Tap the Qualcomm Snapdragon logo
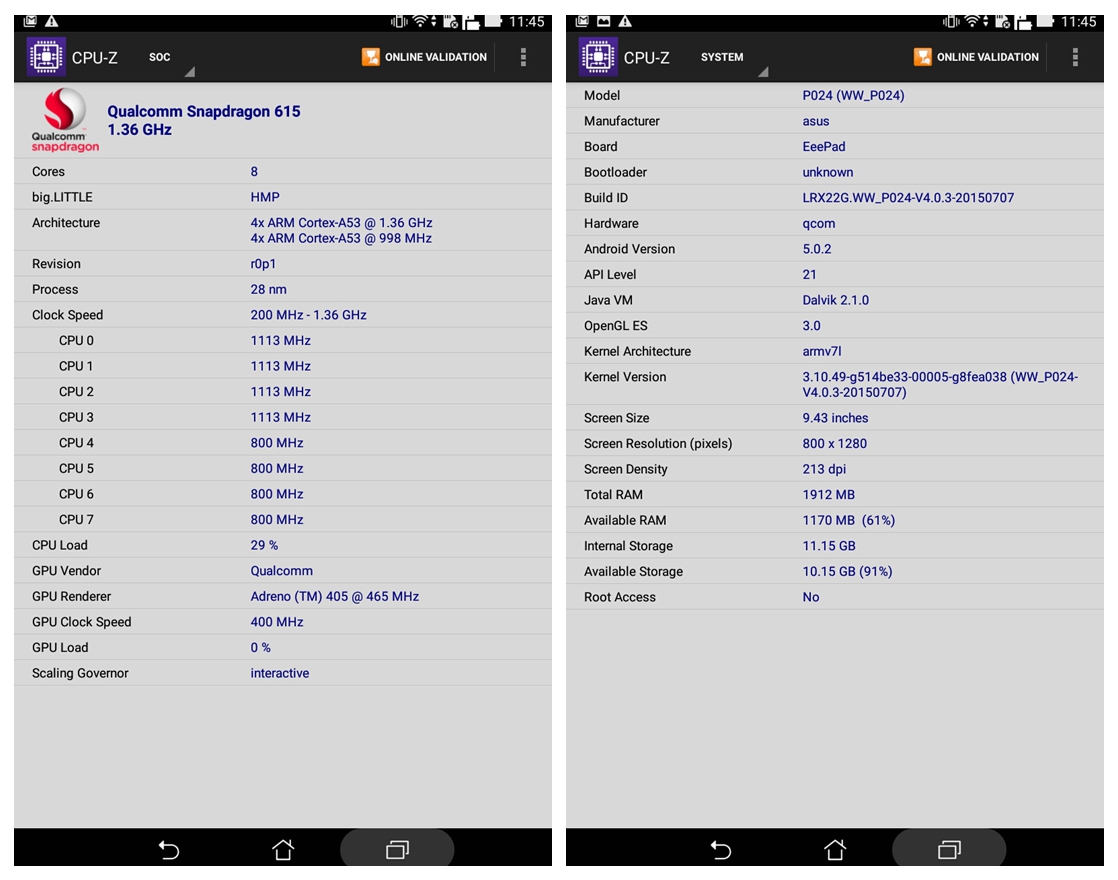This screenshot has height=880, width=1118. 65,120
